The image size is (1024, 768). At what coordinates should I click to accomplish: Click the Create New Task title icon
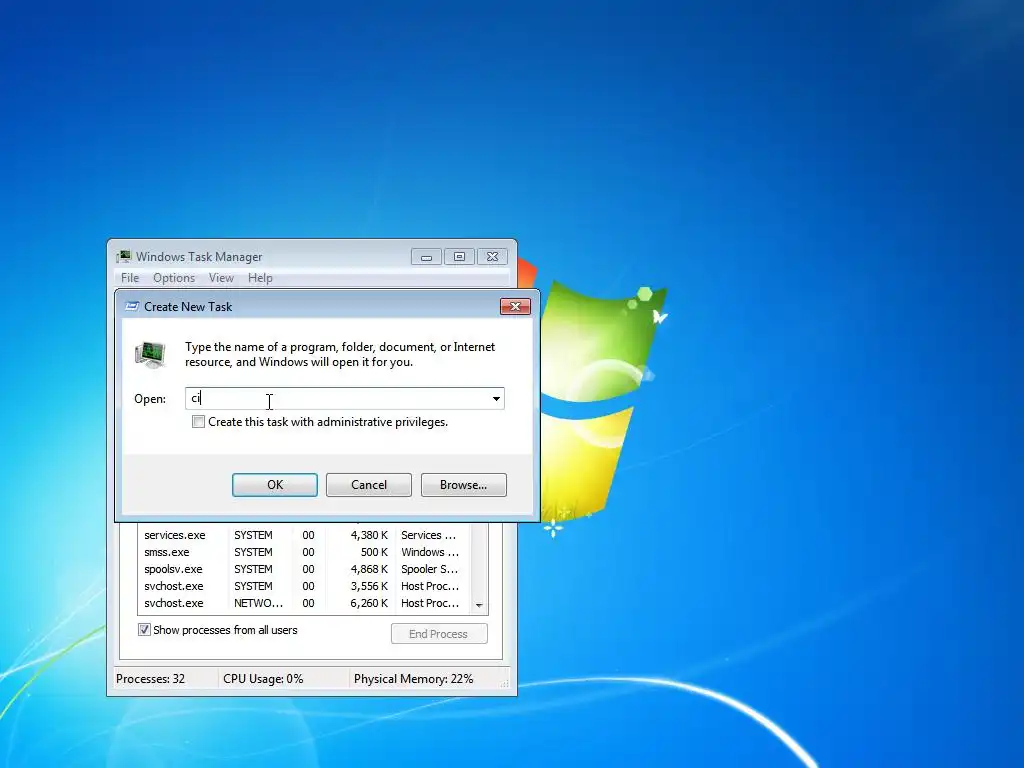click(x=132, y=306)
